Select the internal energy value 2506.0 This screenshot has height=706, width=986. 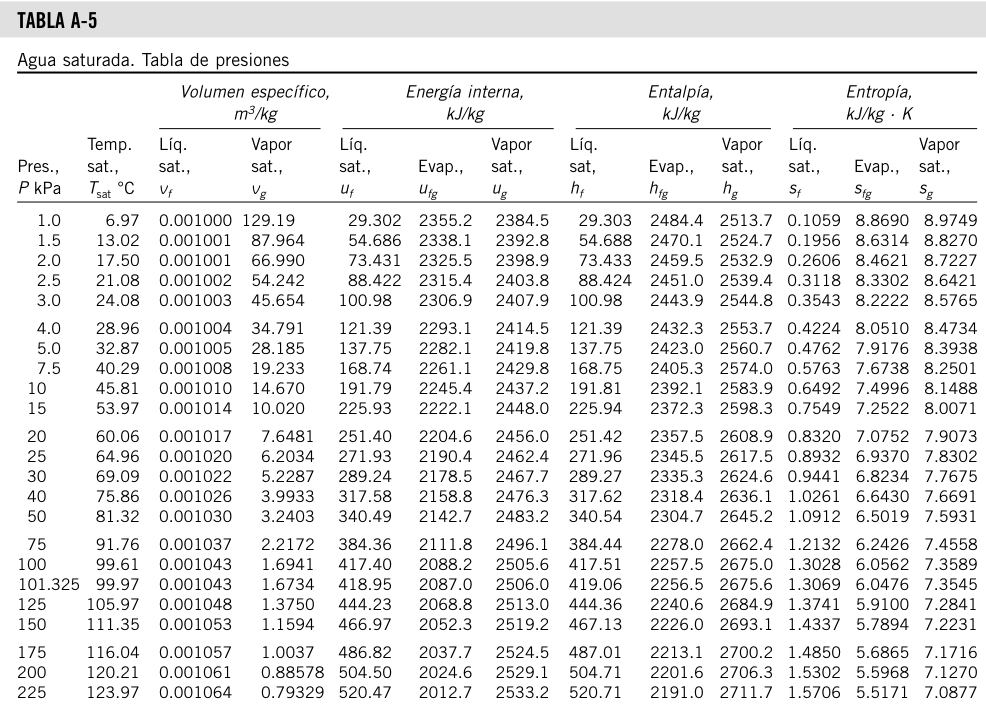pyautogui.click(x=522, y=584)
